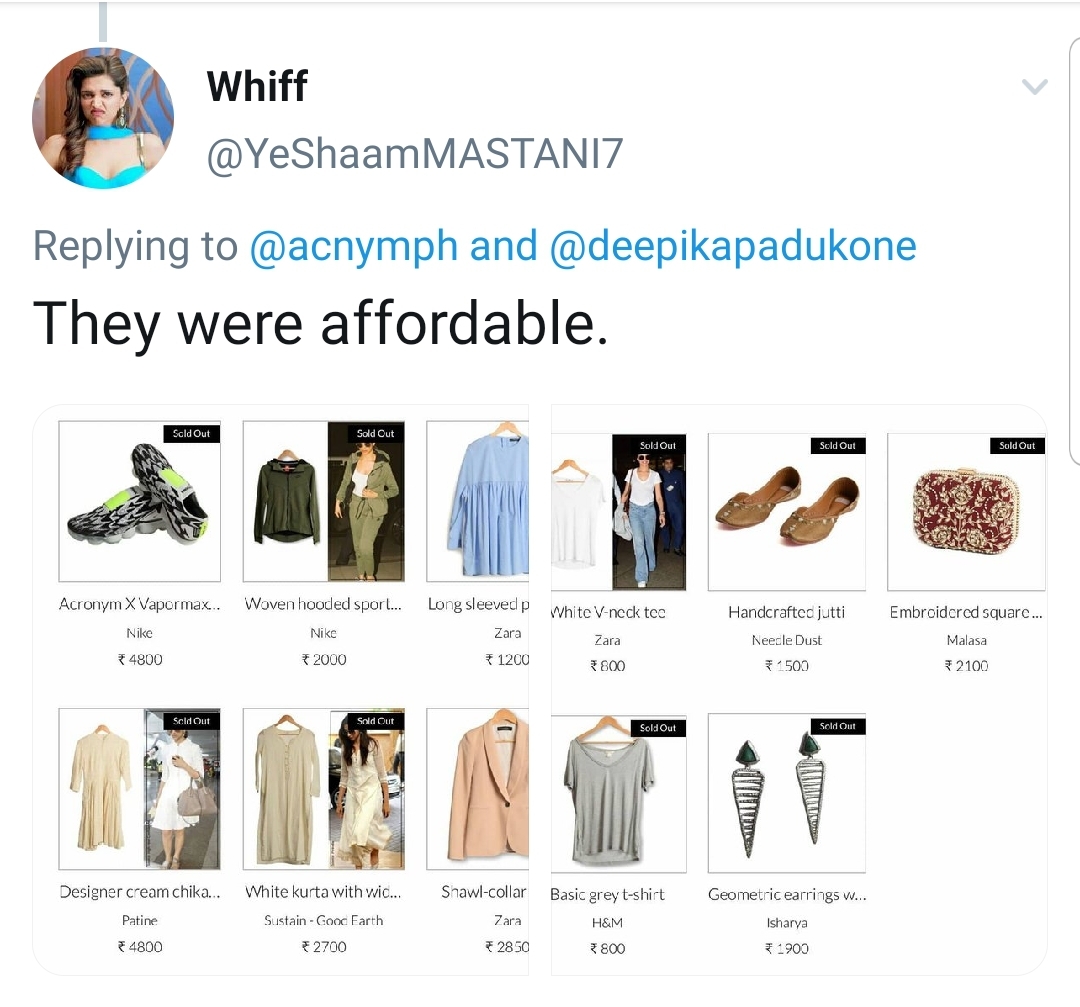Open the tweet options chevron menu
This screenshot has height=1007, width=1080.
click(x=1035, y=87)
